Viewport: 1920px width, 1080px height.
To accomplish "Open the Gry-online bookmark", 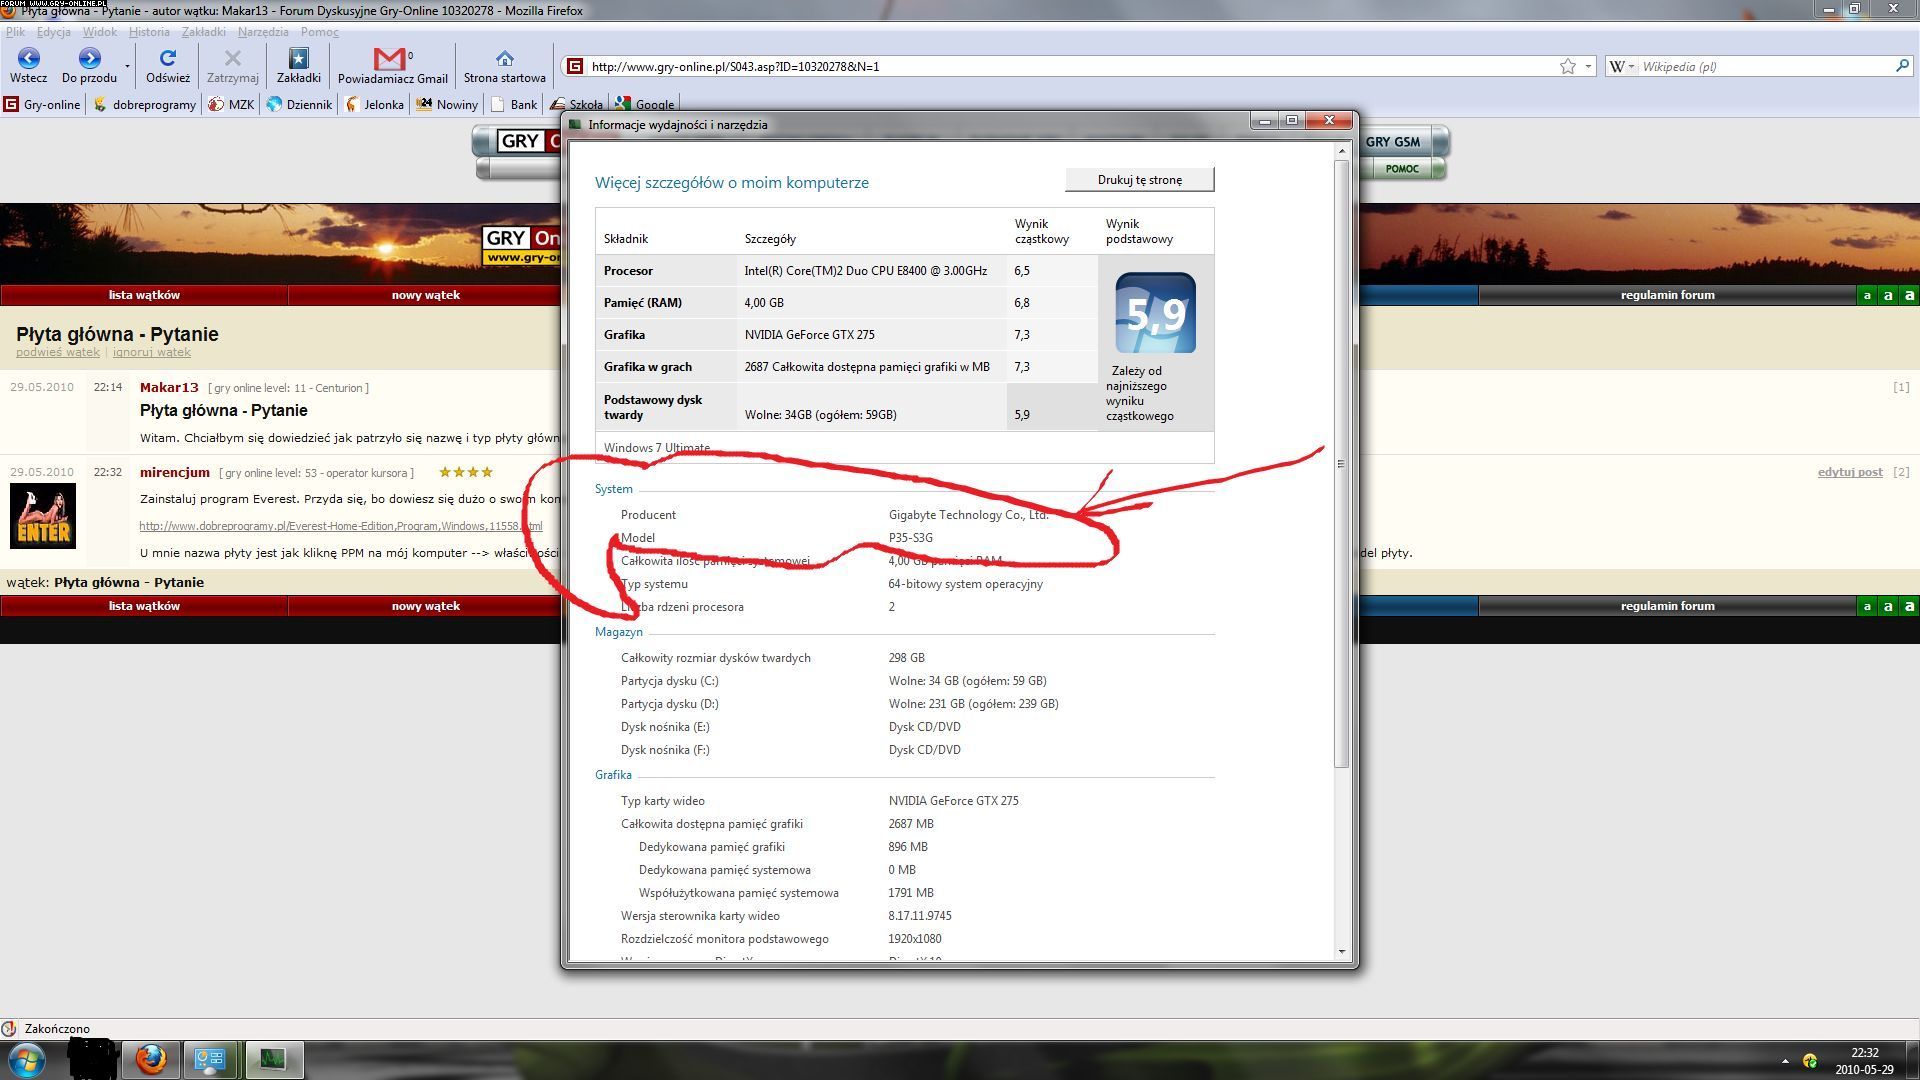I will [x=42, y=104].
